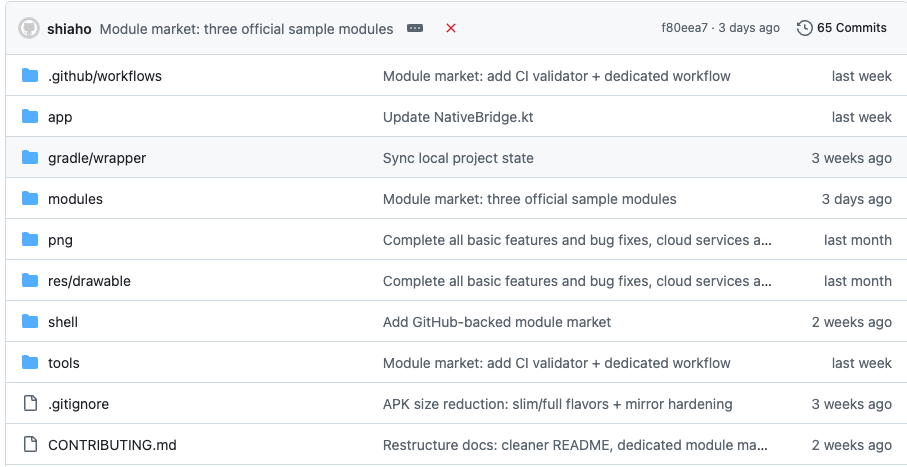Open the app directory

point(60,117)
